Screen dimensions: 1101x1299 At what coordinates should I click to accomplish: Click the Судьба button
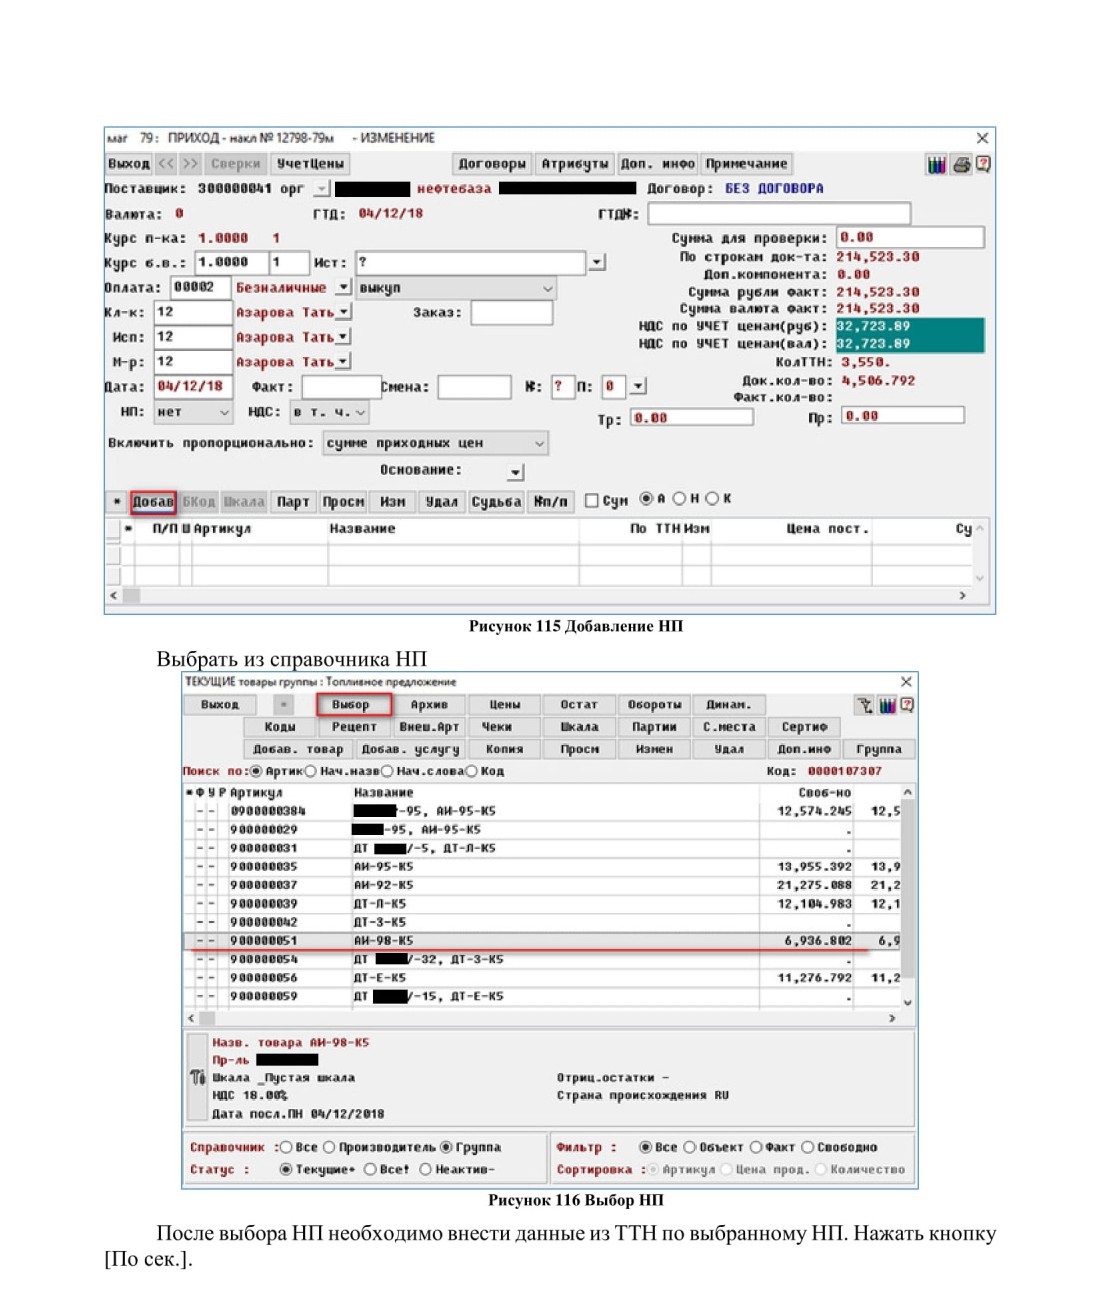(x=496, y=502)
